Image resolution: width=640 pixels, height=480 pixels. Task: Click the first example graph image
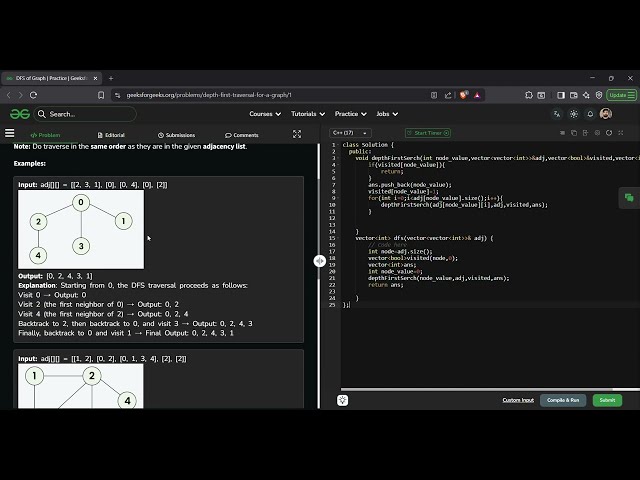[81, 229]
